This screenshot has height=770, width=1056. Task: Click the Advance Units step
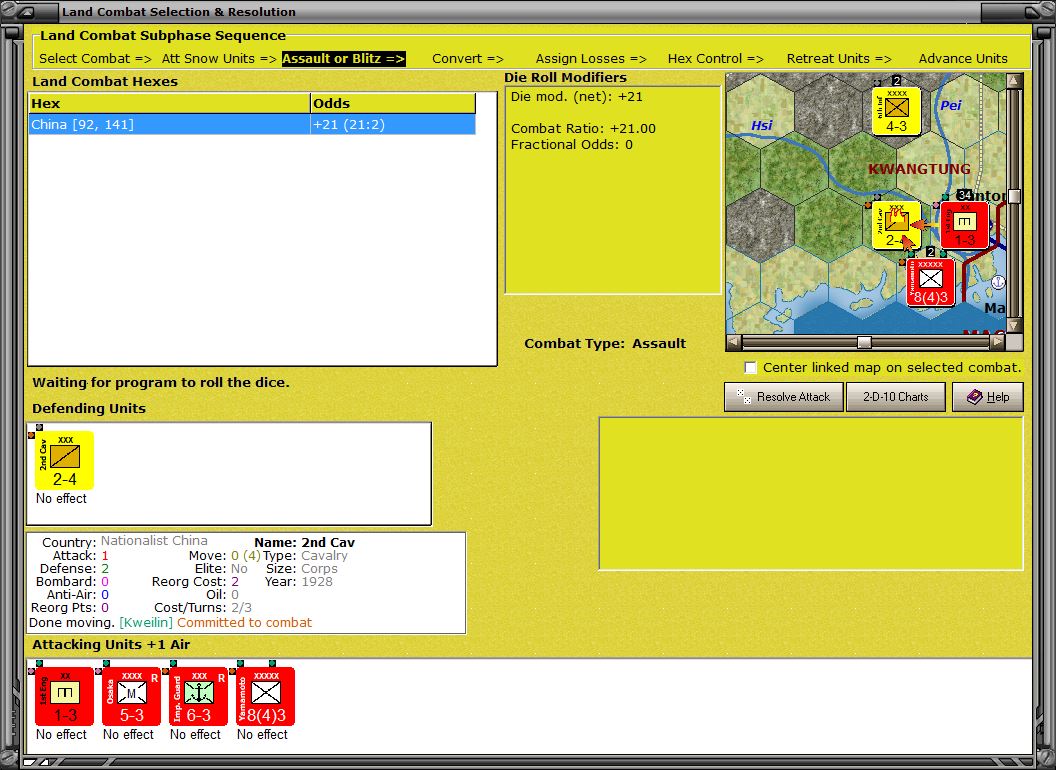(963, 59)
